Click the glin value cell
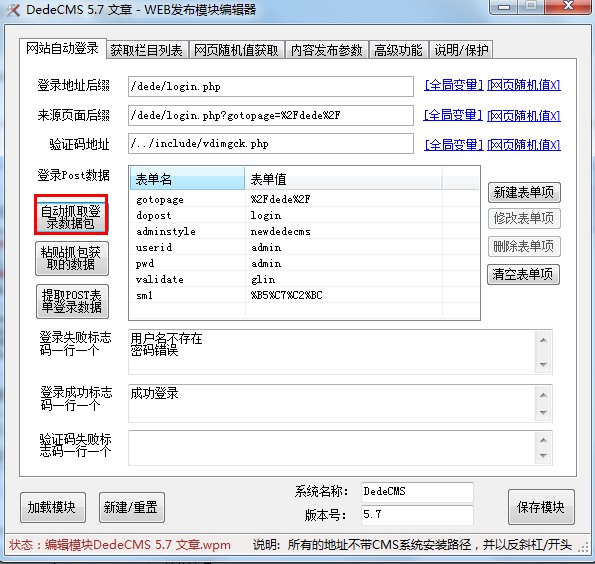 pyautogui.click(x=343, y=279)
